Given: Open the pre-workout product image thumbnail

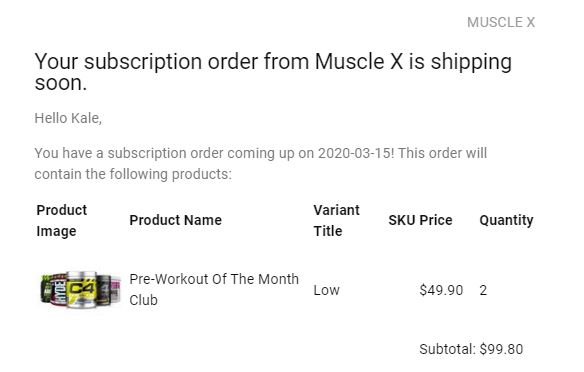Looking at the screenshot, I should (x=80, y=290).
